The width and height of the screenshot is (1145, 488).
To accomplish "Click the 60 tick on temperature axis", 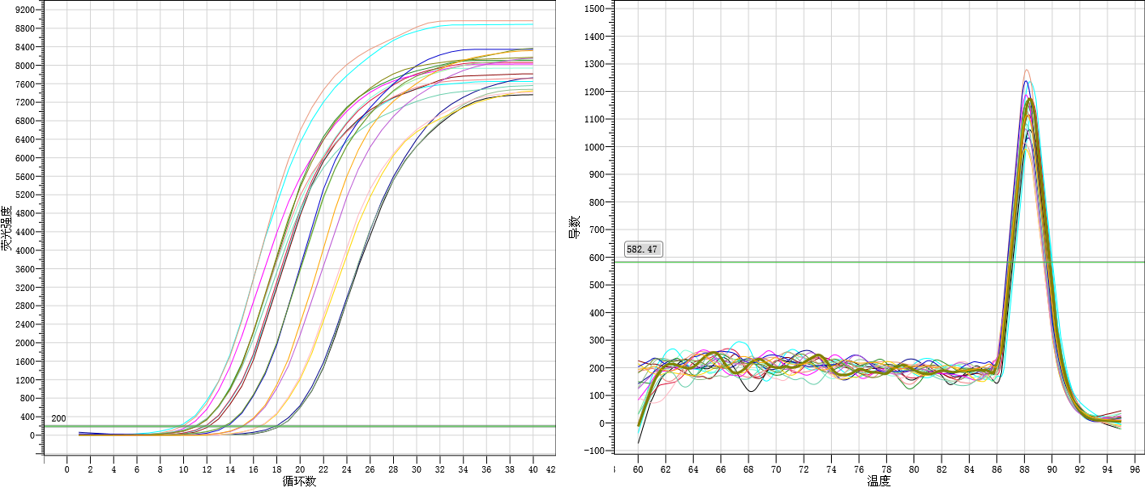I will click(x=638, y=468).
